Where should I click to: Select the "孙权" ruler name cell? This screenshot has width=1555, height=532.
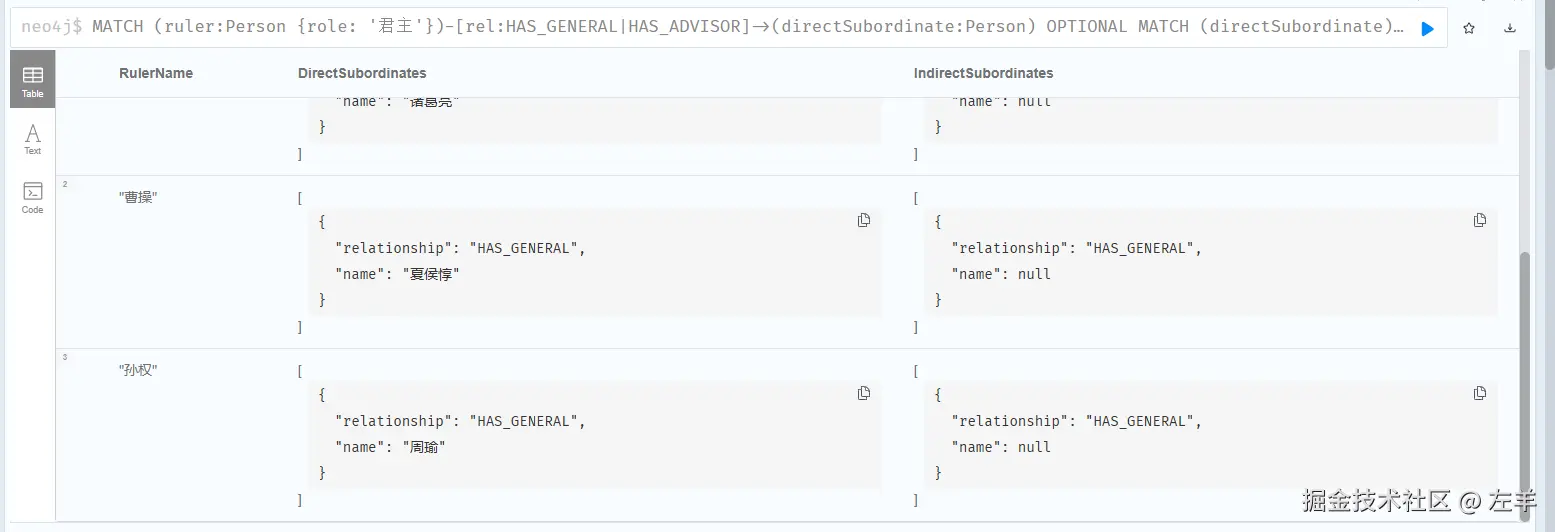coord(138,370)
